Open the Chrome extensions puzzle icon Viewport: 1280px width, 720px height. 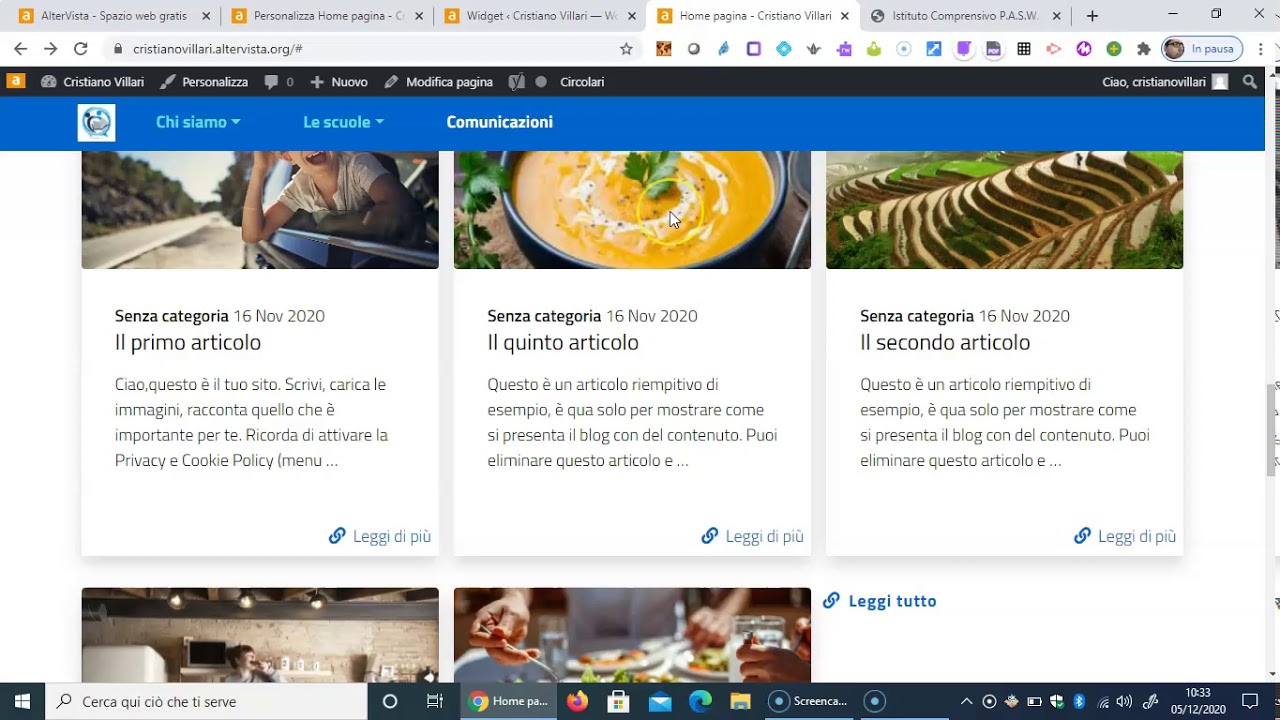[x=1144, y=49]
